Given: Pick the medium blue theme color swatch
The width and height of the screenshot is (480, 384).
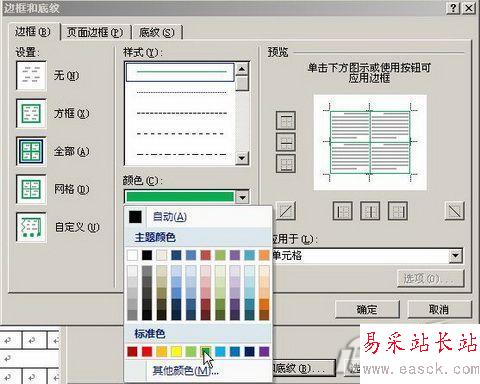Looking at the screenshot, I should (x=191, y=255).
